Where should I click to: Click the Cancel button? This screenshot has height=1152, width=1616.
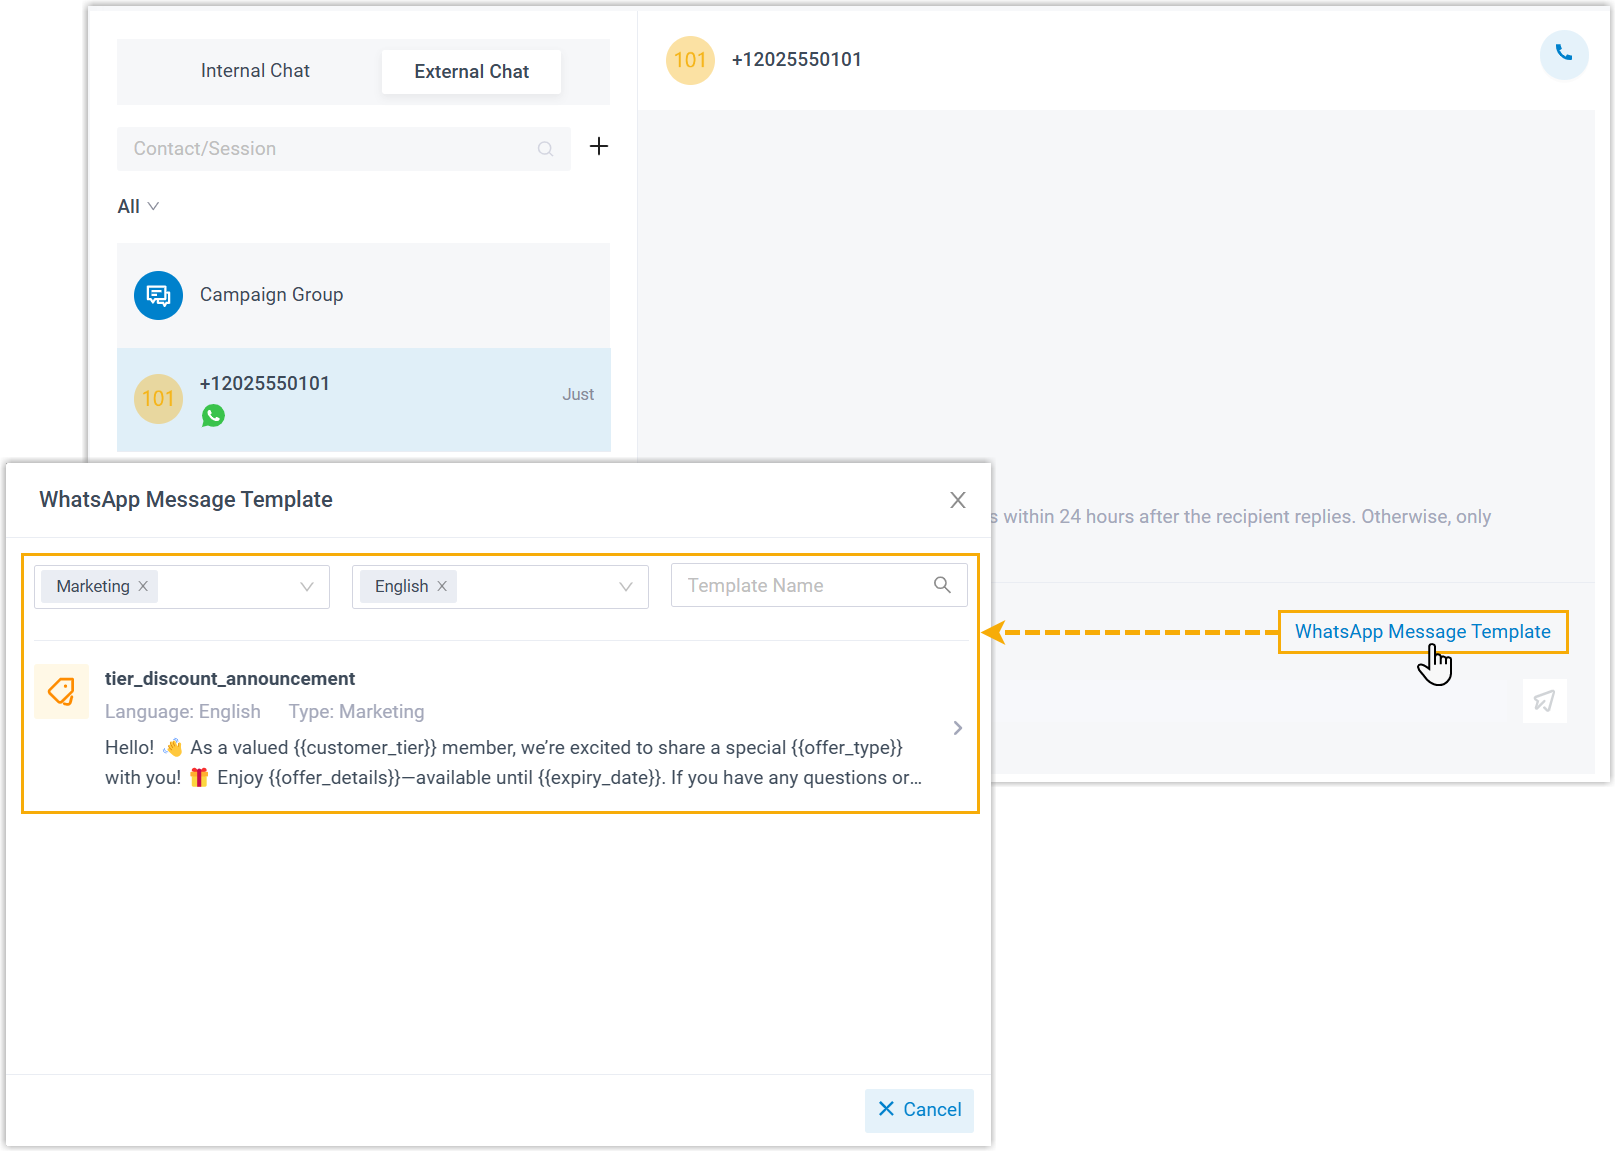tap(919, 1110)
